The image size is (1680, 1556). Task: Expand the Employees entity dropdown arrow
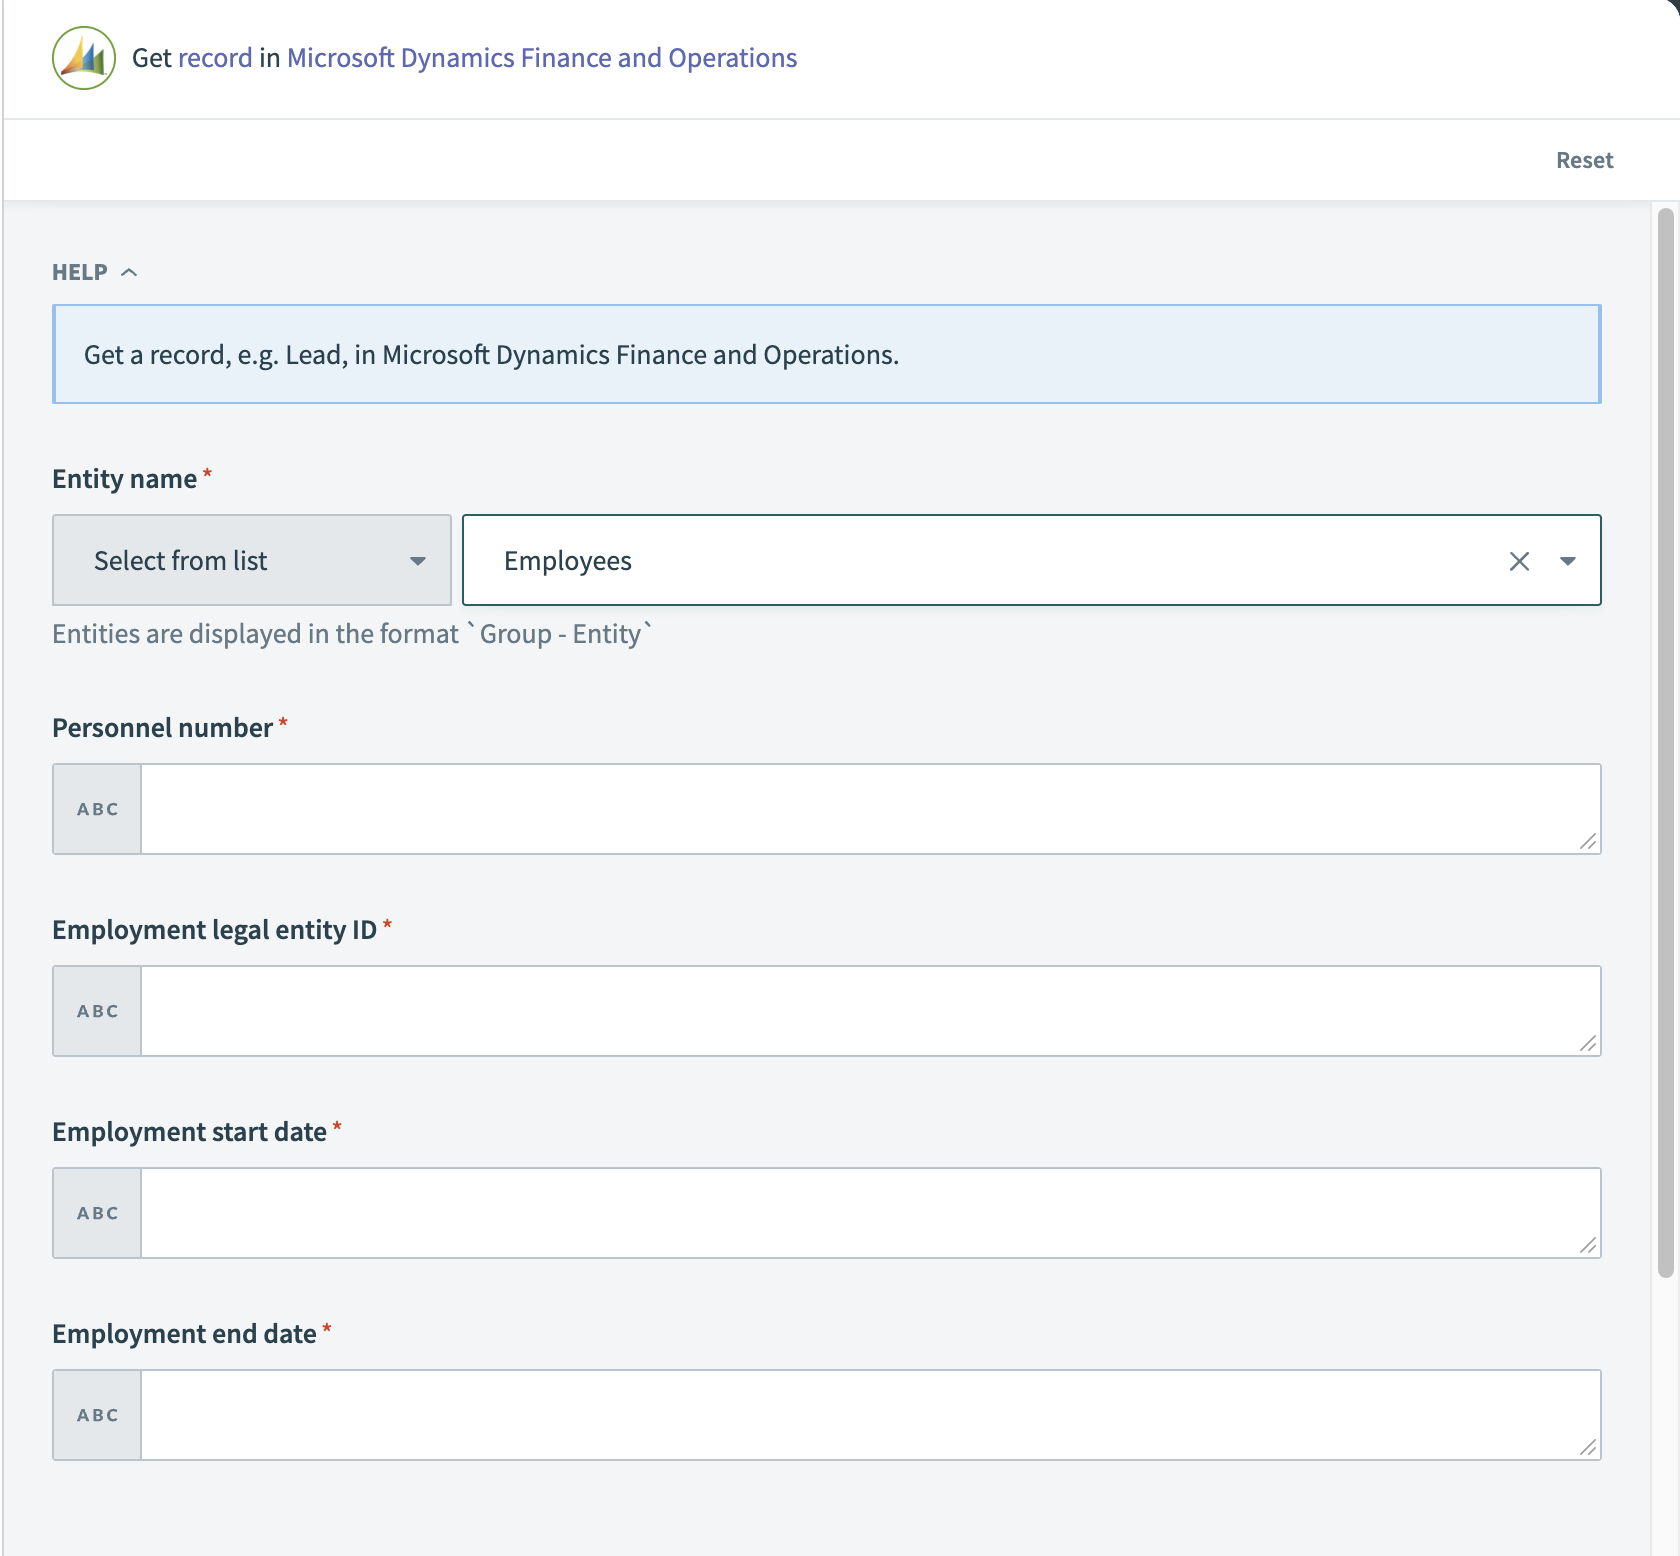(1567, 561)
